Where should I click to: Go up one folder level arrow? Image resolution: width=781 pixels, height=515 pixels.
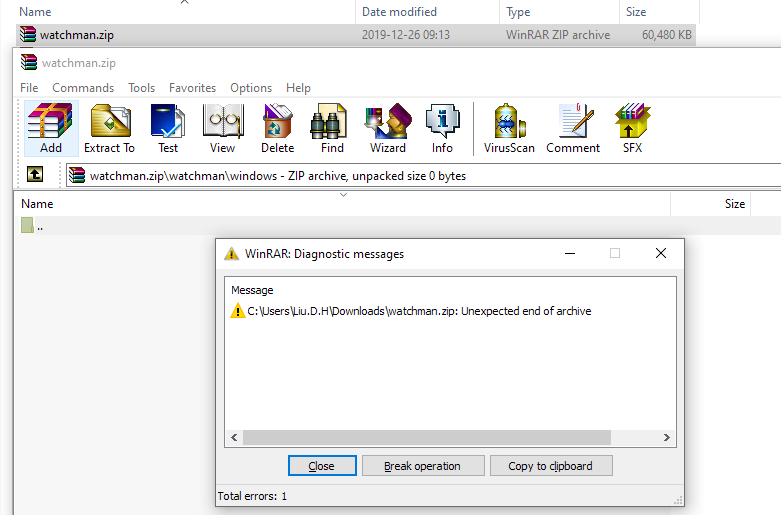35,174
